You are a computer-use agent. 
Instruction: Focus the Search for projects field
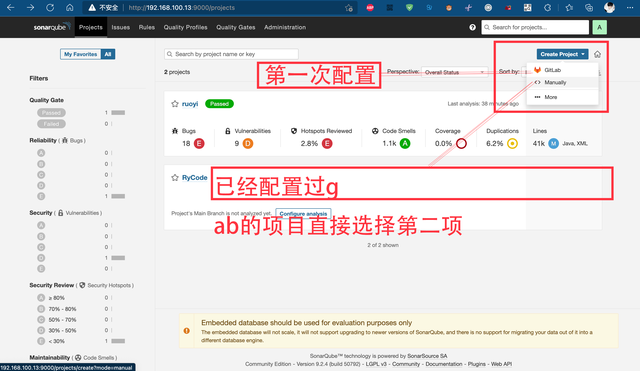[x=535, y=27]
